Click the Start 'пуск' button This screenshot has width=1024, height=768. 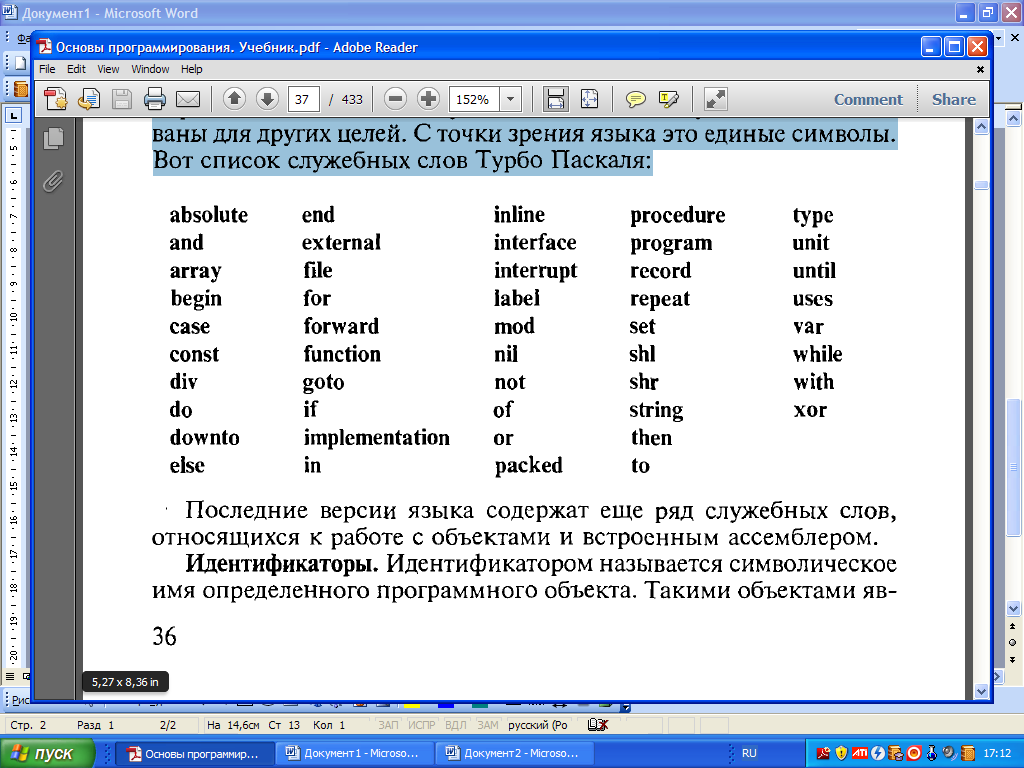pos(47,753)
